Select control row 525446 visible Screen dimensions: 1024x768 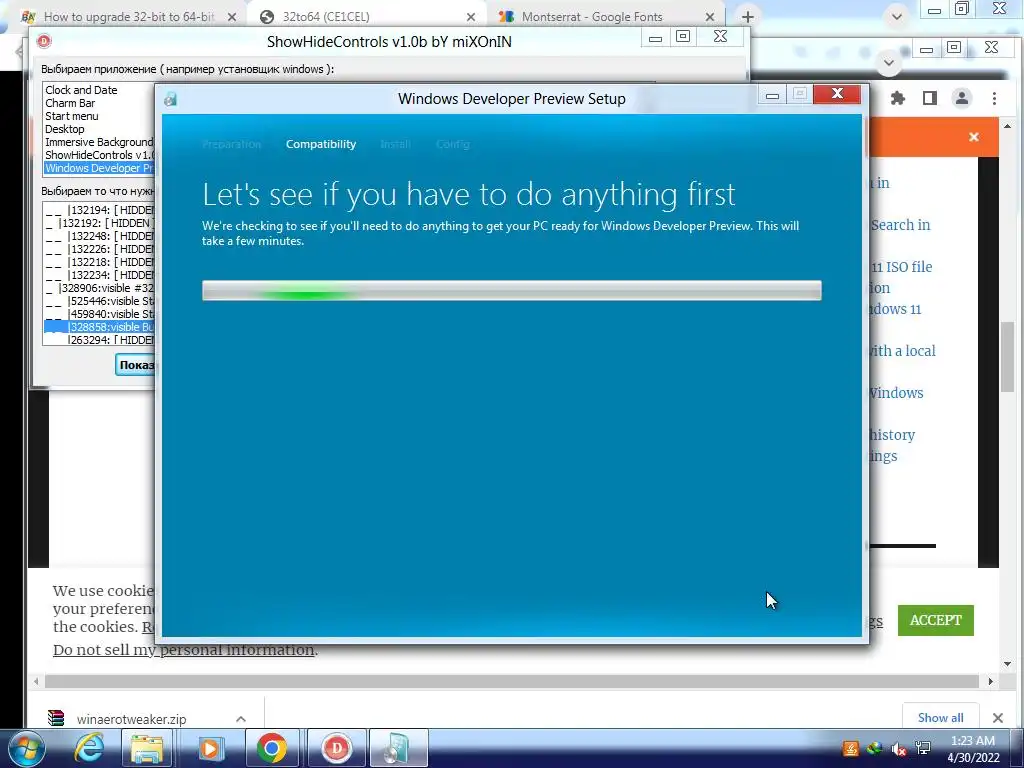pos(99,301)
